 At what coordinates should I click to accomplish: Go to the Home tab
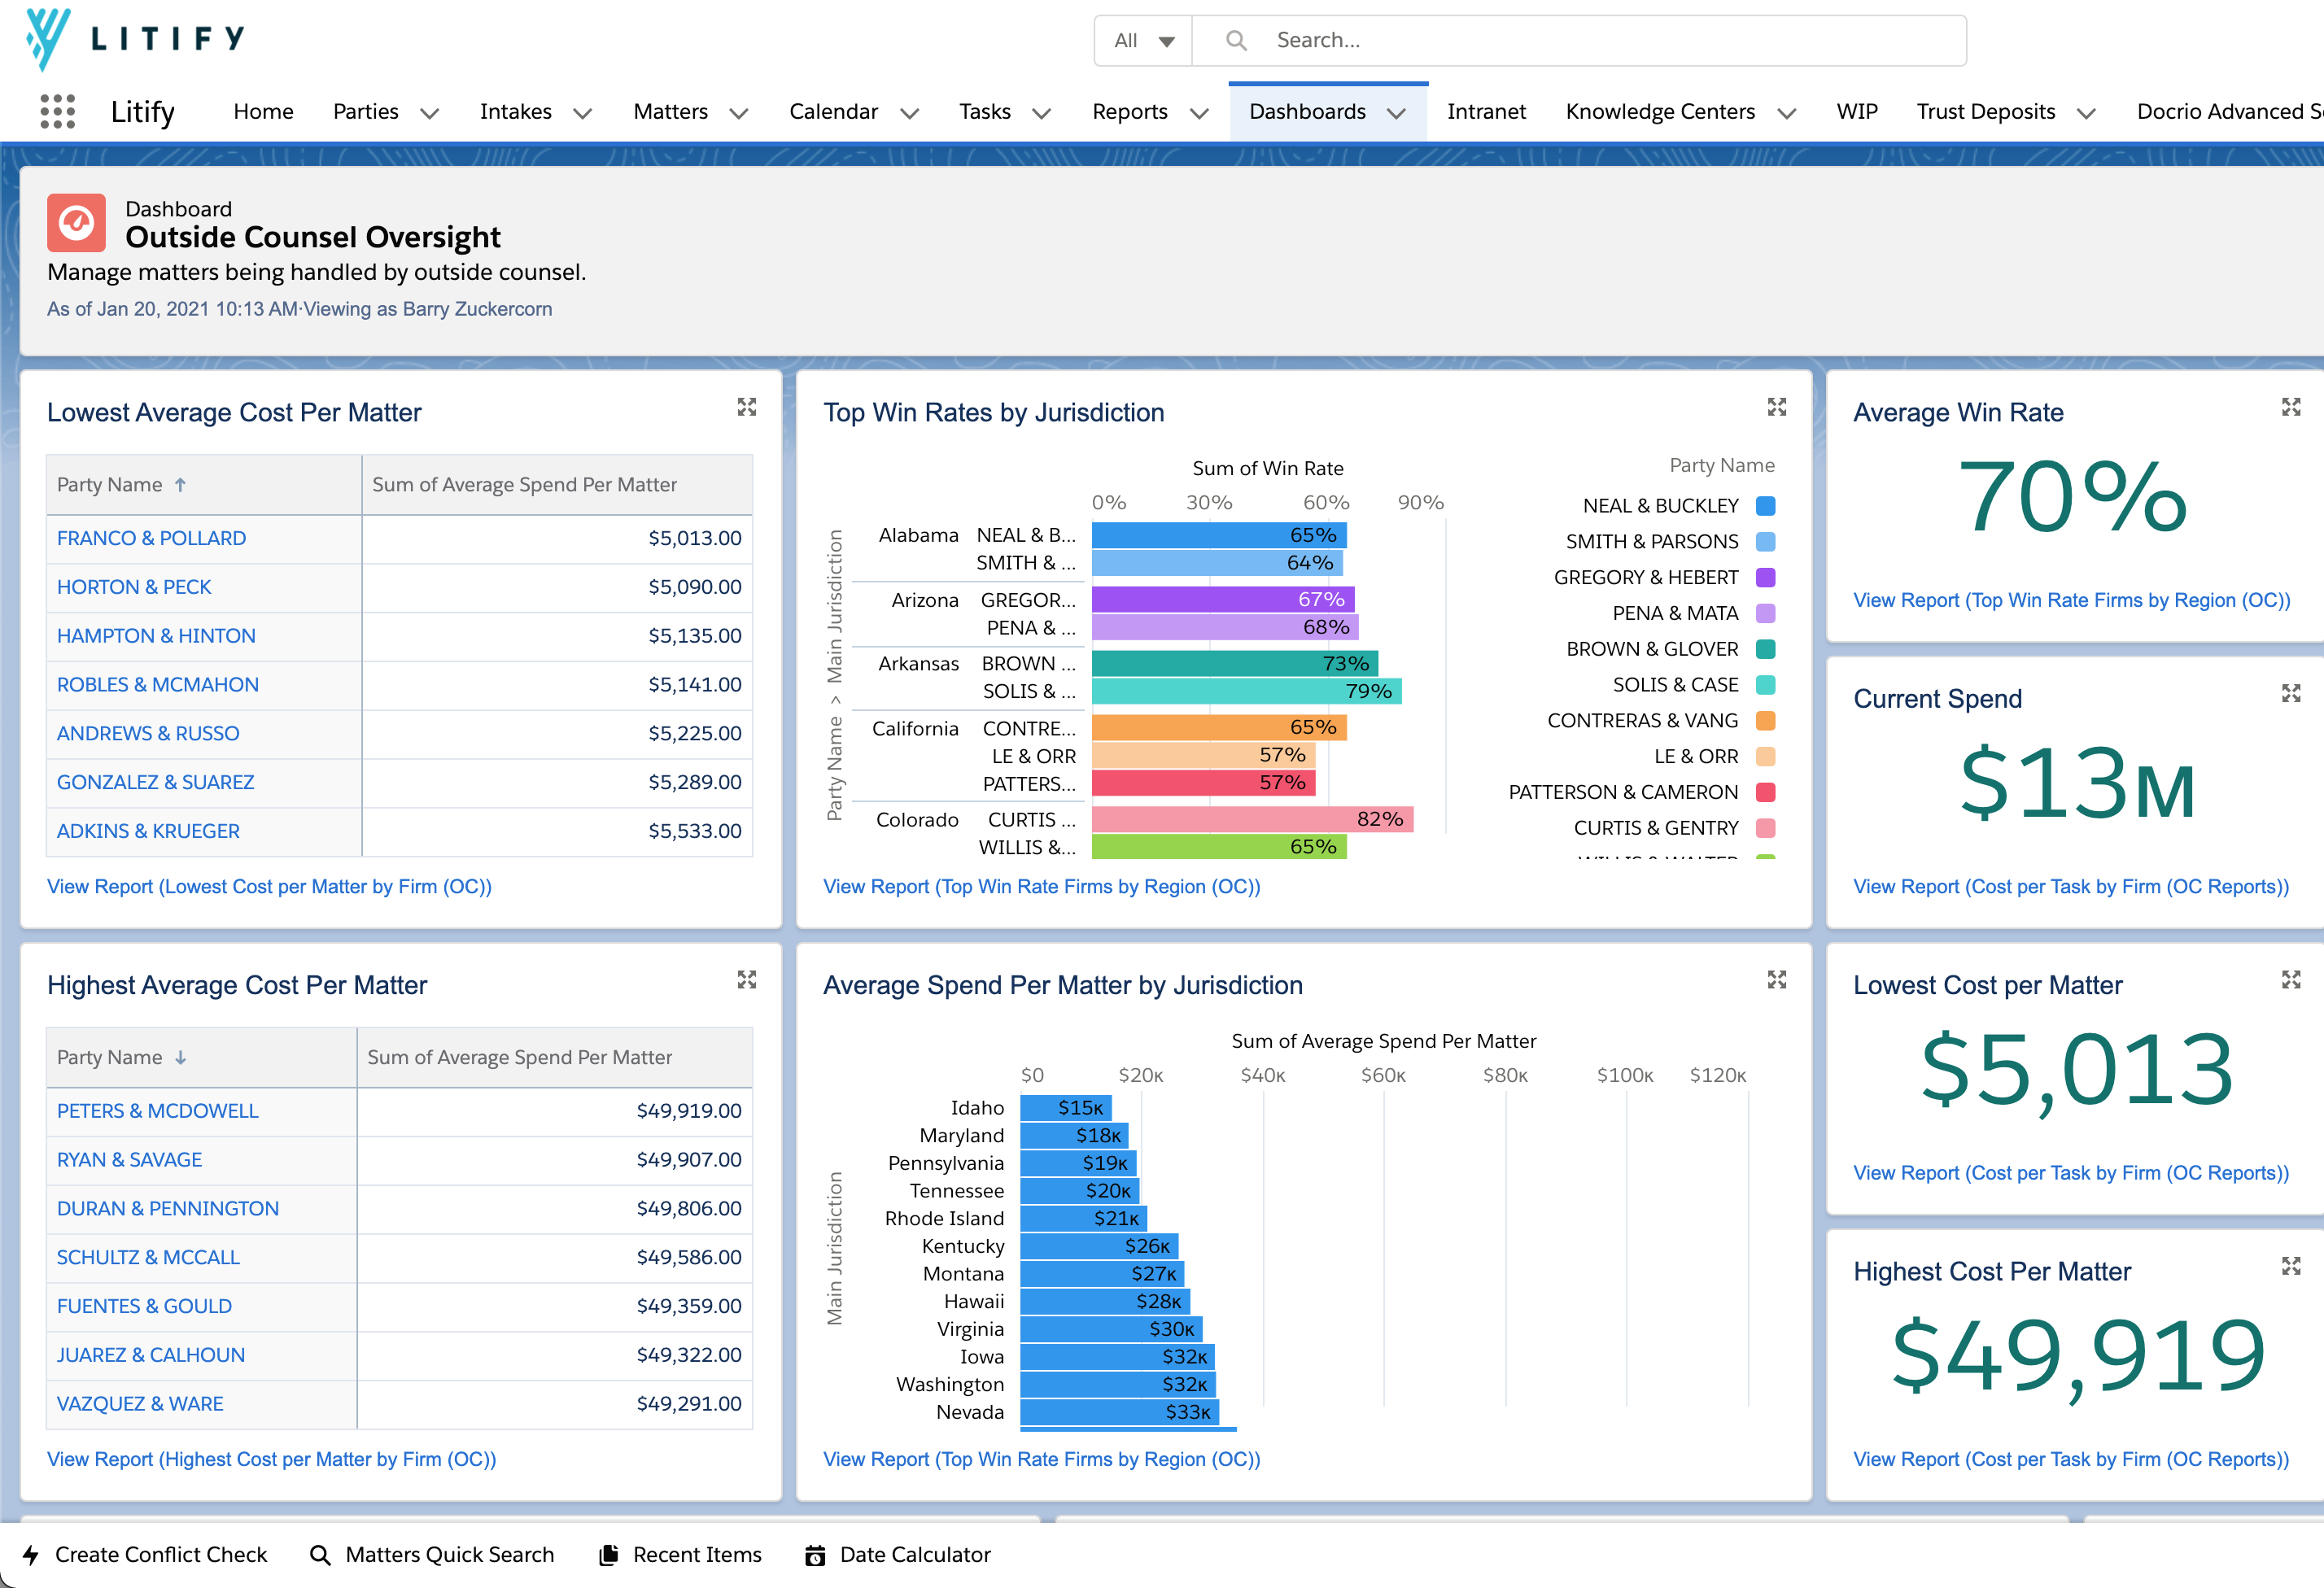click(263, 112)
